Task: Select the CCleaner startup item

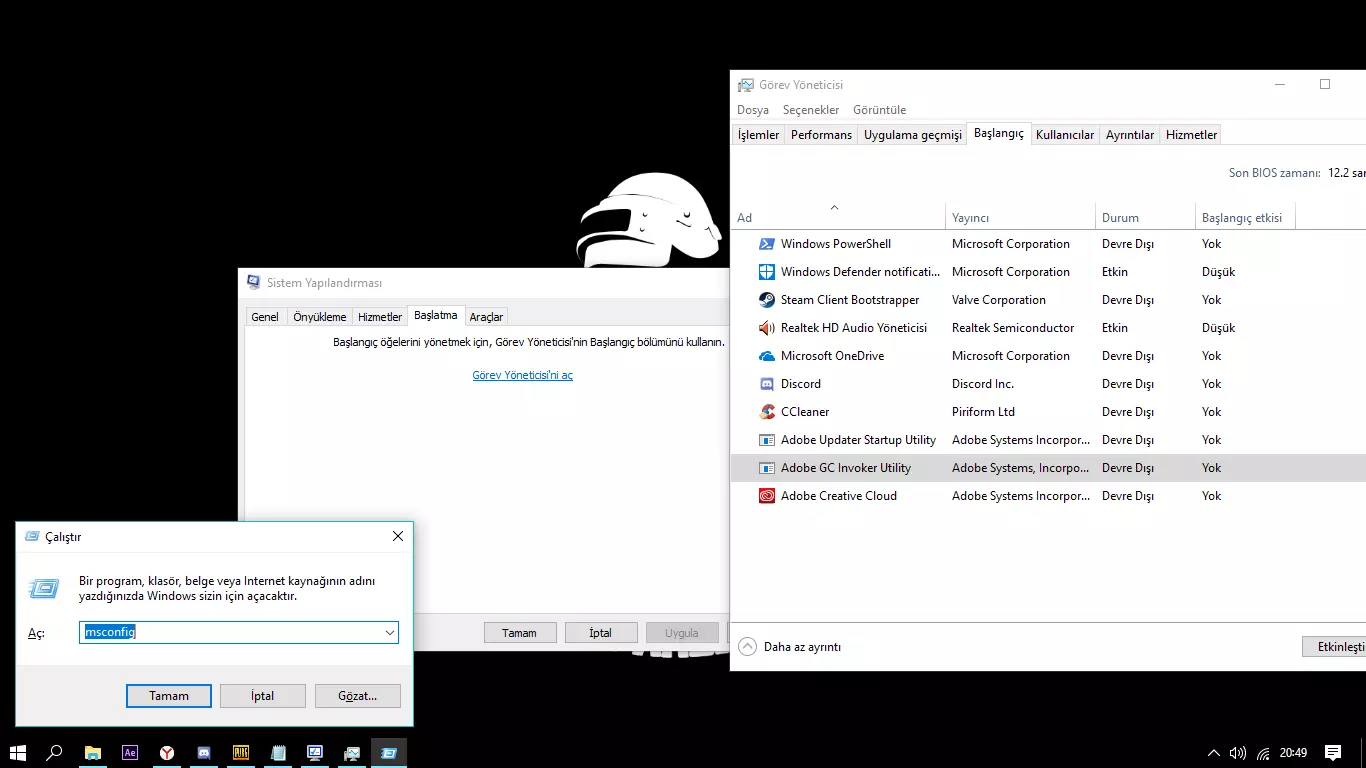Action: point(805,412)
